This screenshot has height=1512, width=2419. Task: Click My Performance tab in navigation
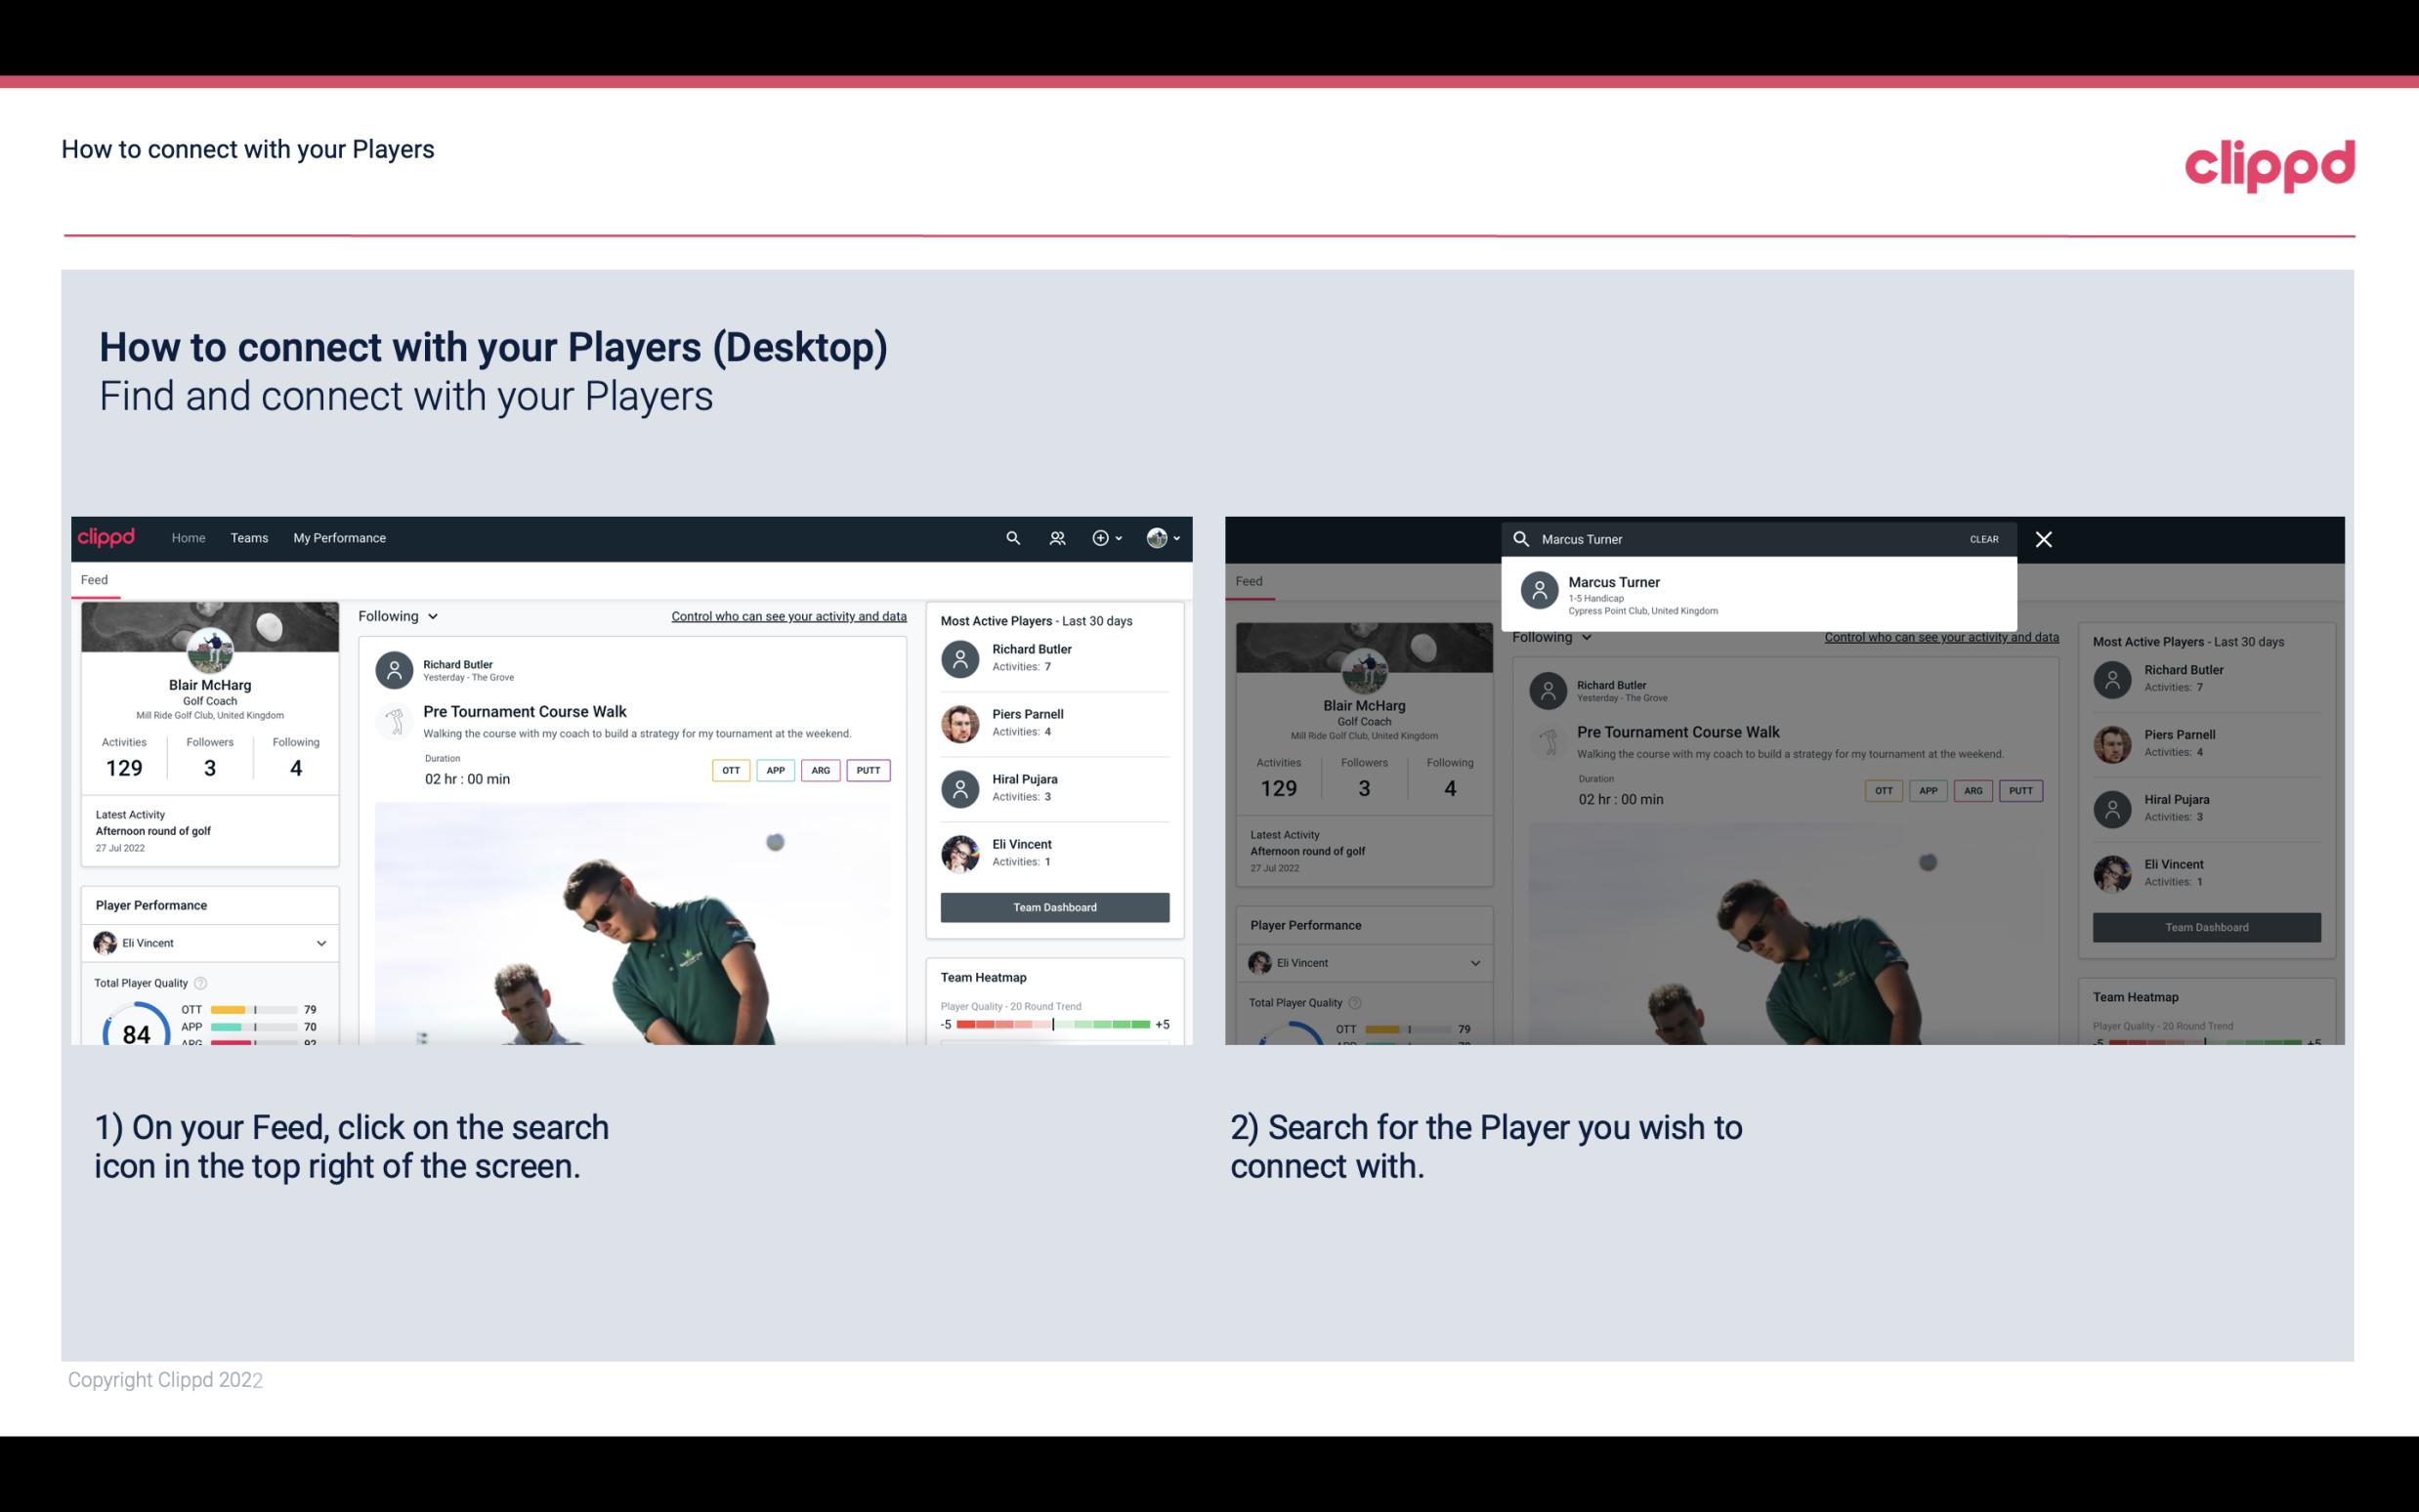[340, 538]
